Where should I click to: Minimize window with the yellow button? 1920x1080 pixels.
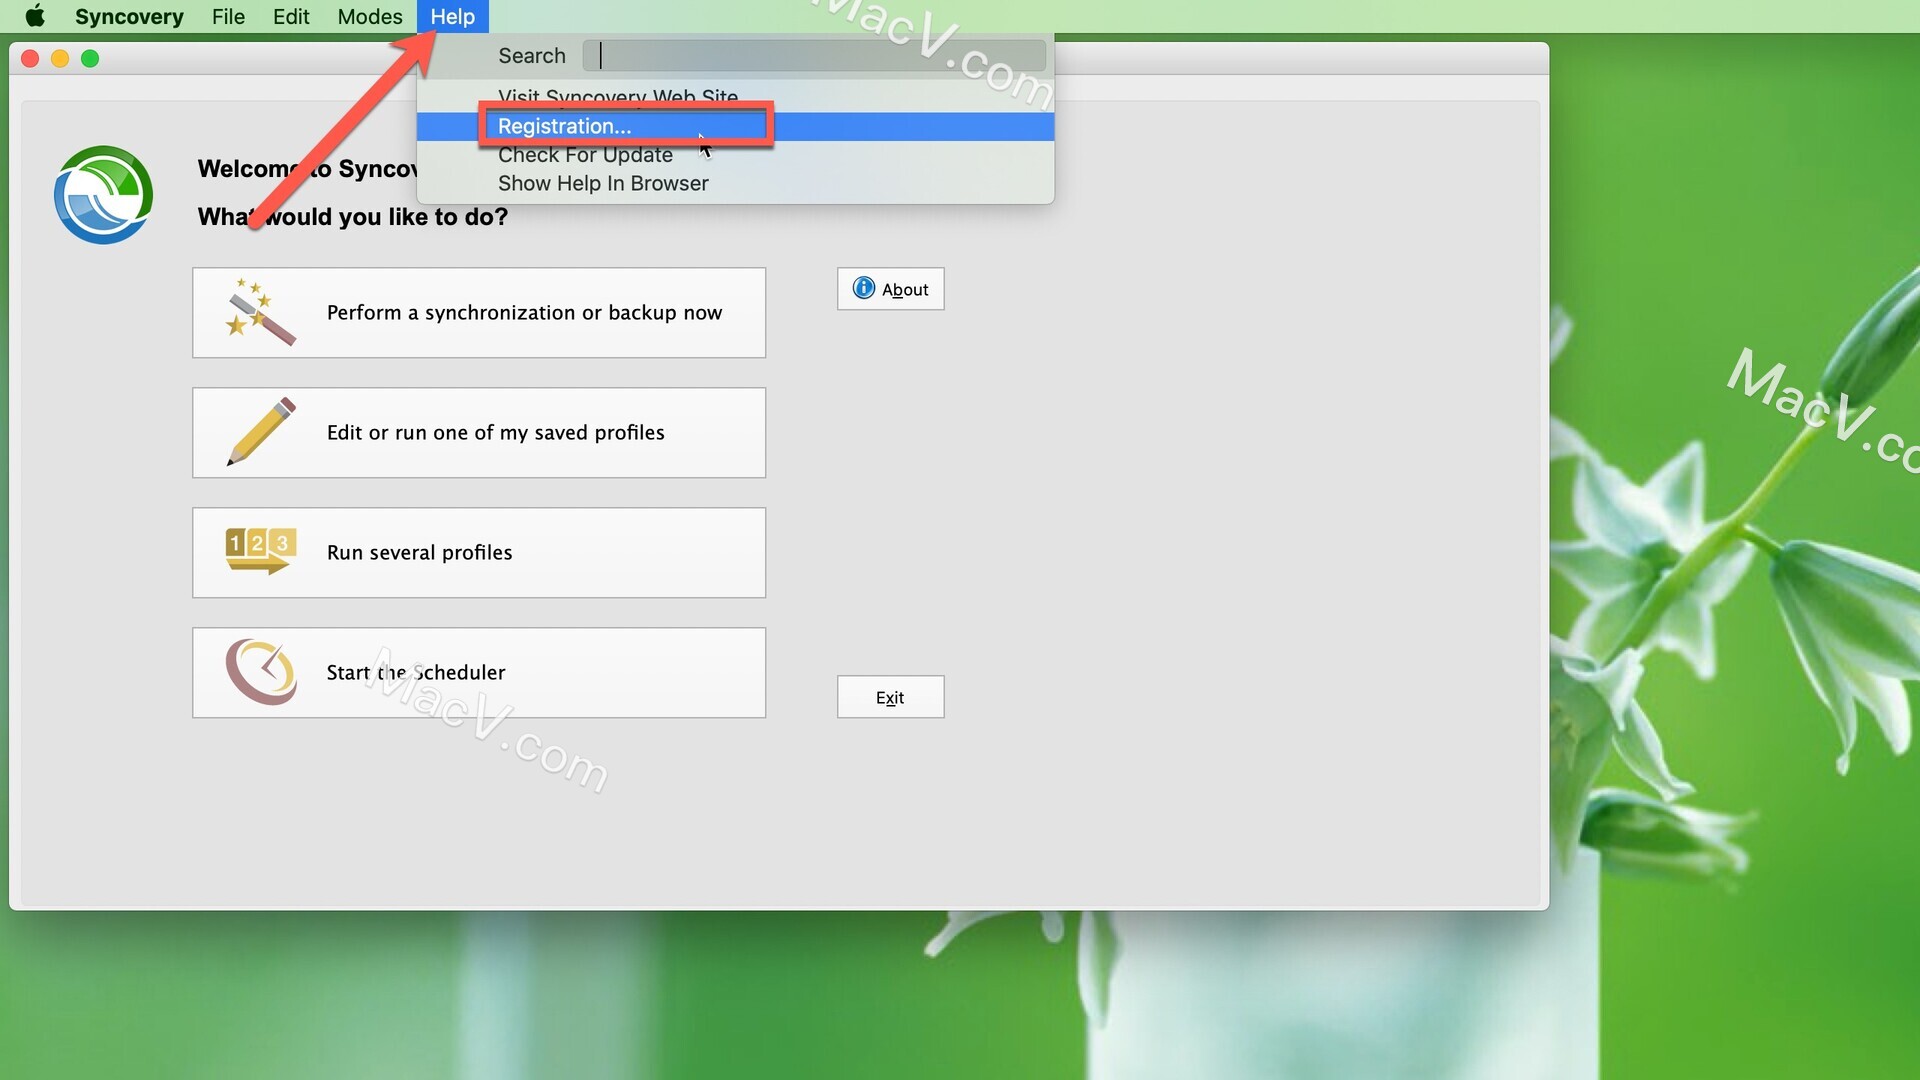(x=60, y=59)
